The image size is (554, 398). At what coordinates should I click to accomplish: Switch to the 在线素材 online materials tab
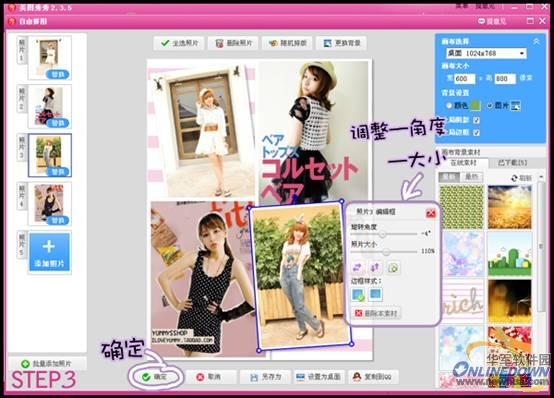click(x=463, y=163)
